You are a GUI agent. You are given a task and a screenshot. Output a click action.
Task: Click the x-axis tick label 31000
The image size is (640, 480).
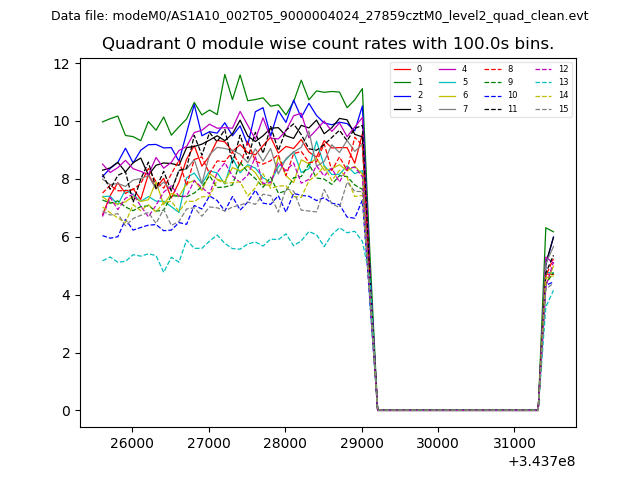(514, 443)
